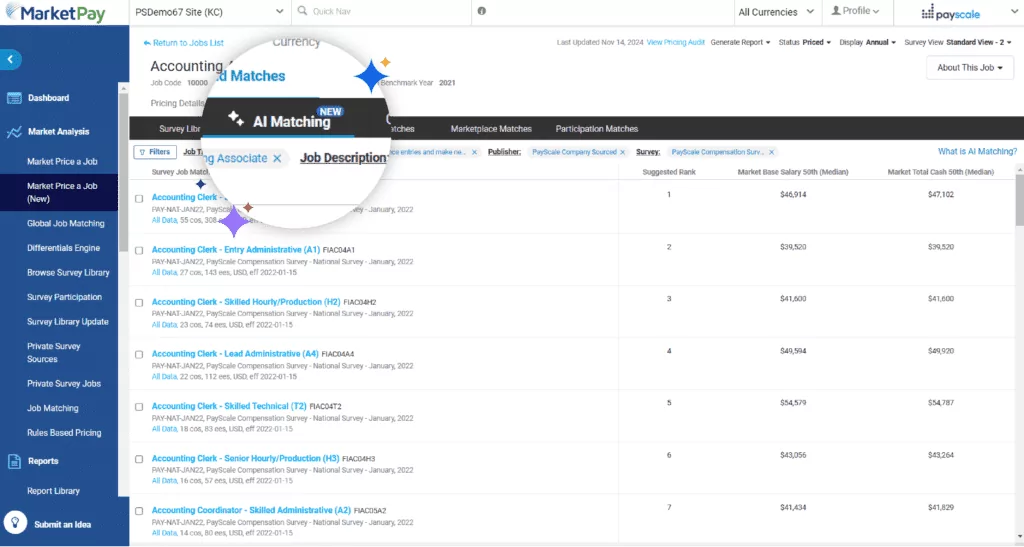Screen dimensions: 1024x547
Task: Collapse the sidebar with the chevron button
Action: click(x=11, y=60)
